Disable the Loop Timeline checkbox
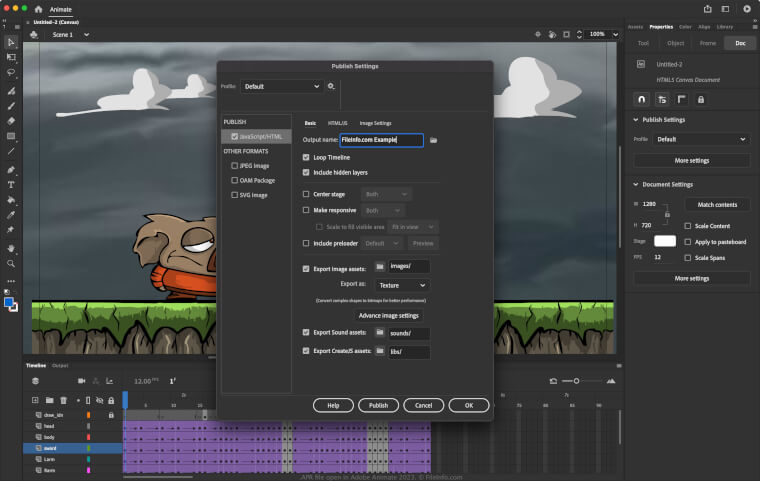This screenshot has width=760, height=481. coord(306,158)
